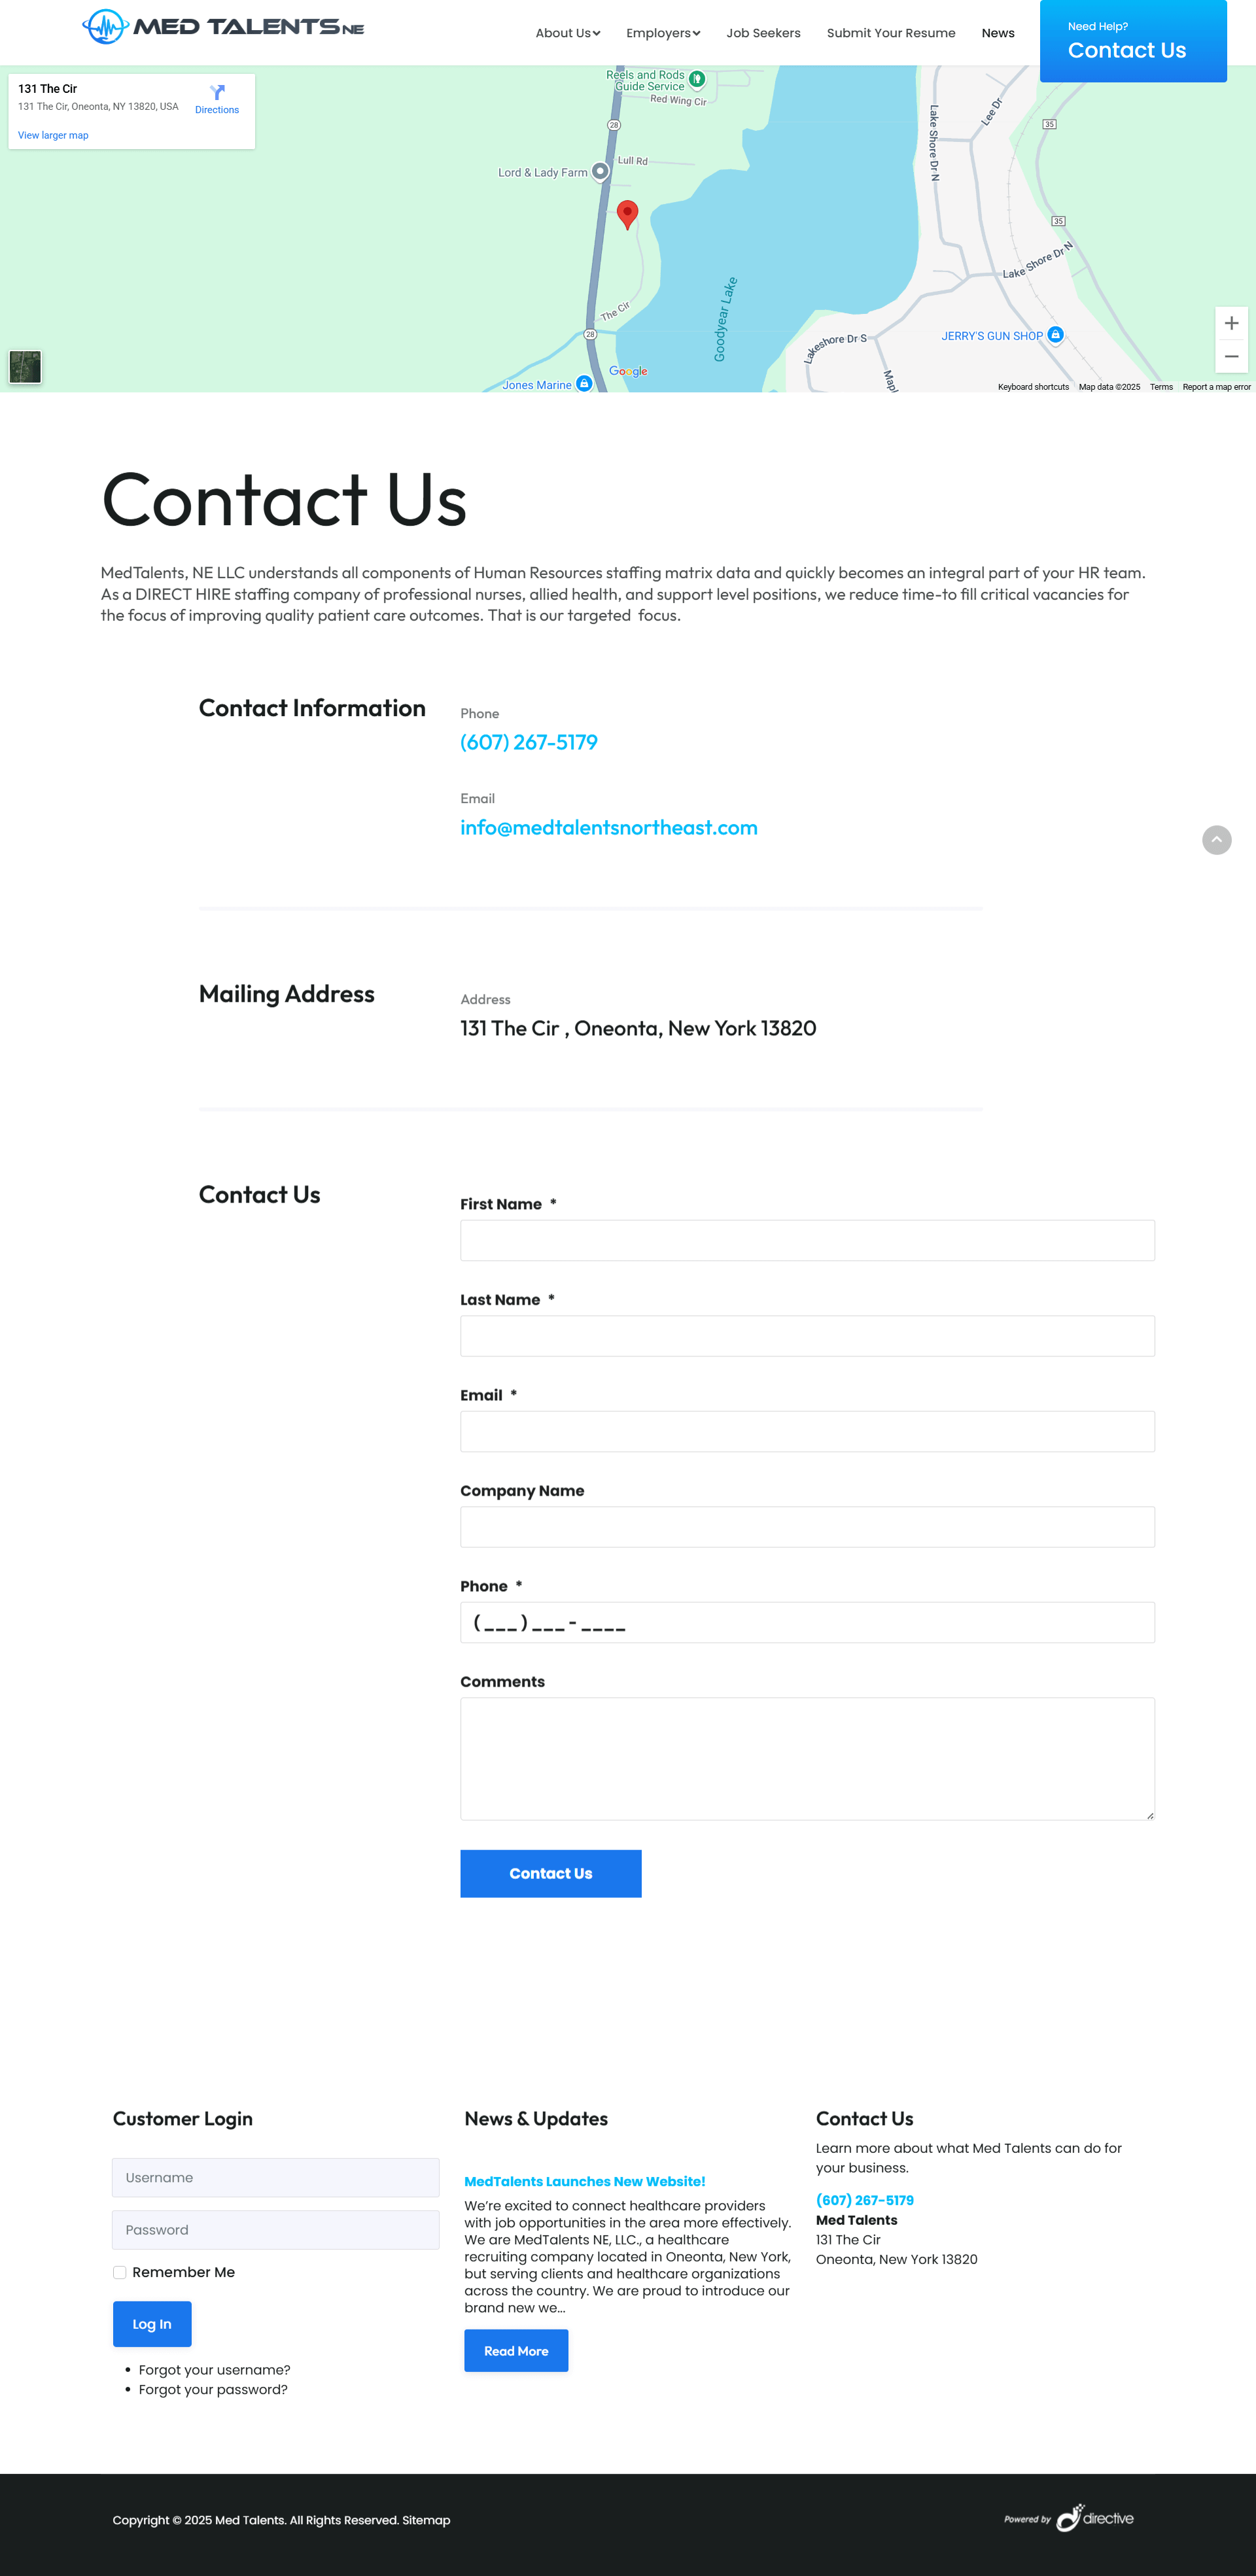Viewport: 1256px width, 2576px height.
Task: Click the scroll-to-top arrow button
Action: [x=1216, y=840]
